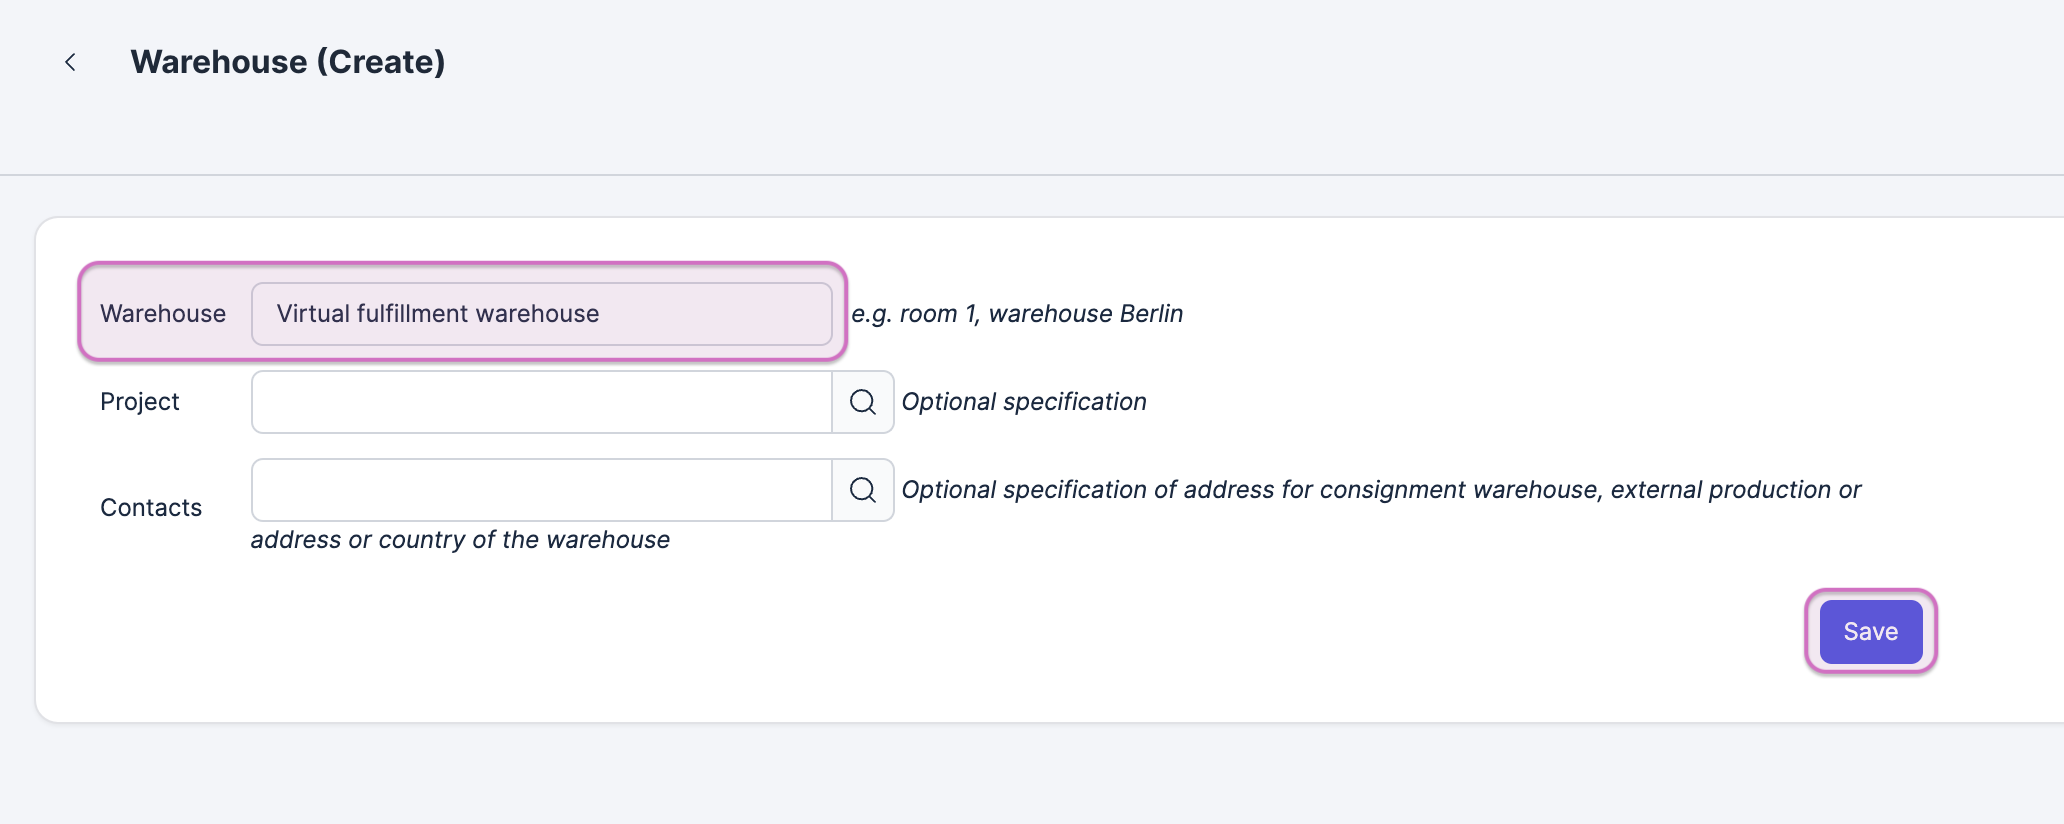
Task: Click the word "(Create)" in the heading
Action: click(381, 62)
